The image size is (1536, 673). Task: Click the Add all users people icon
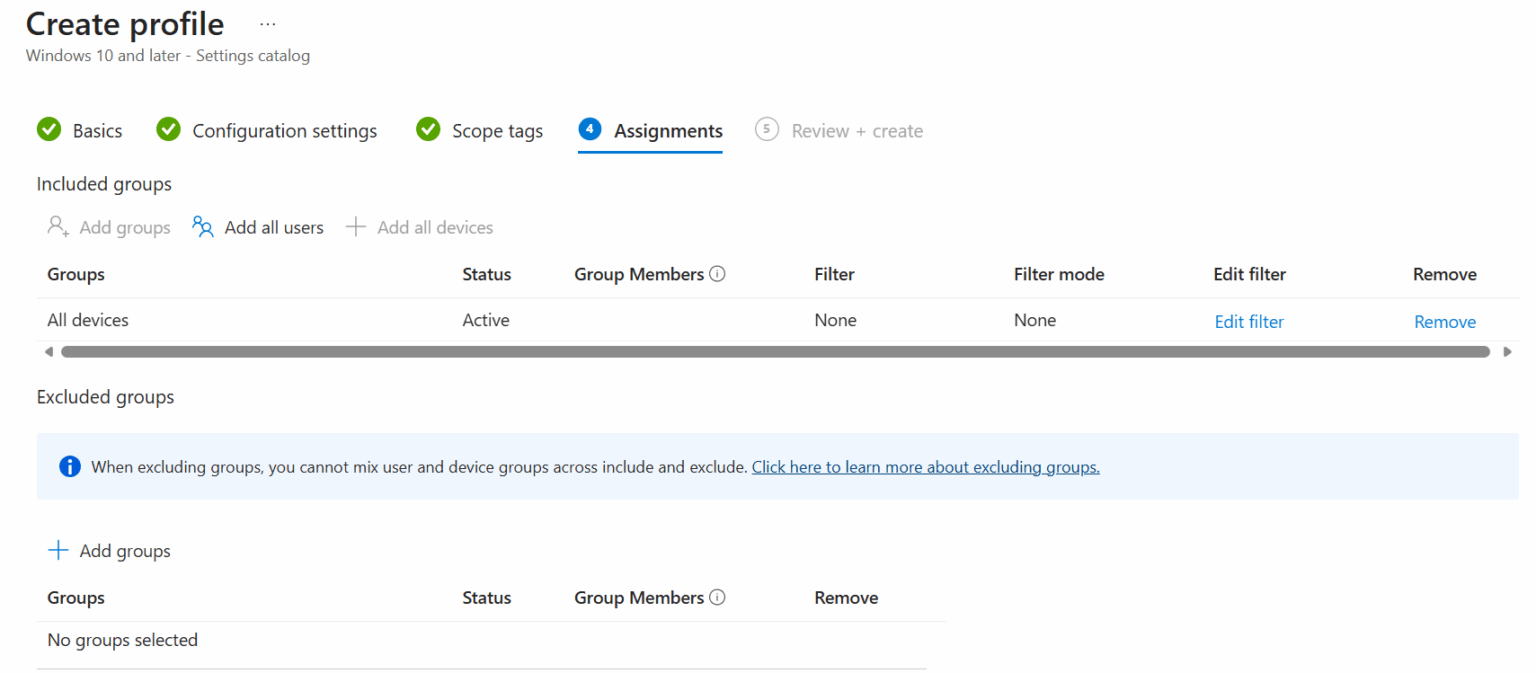coord(203,227)
